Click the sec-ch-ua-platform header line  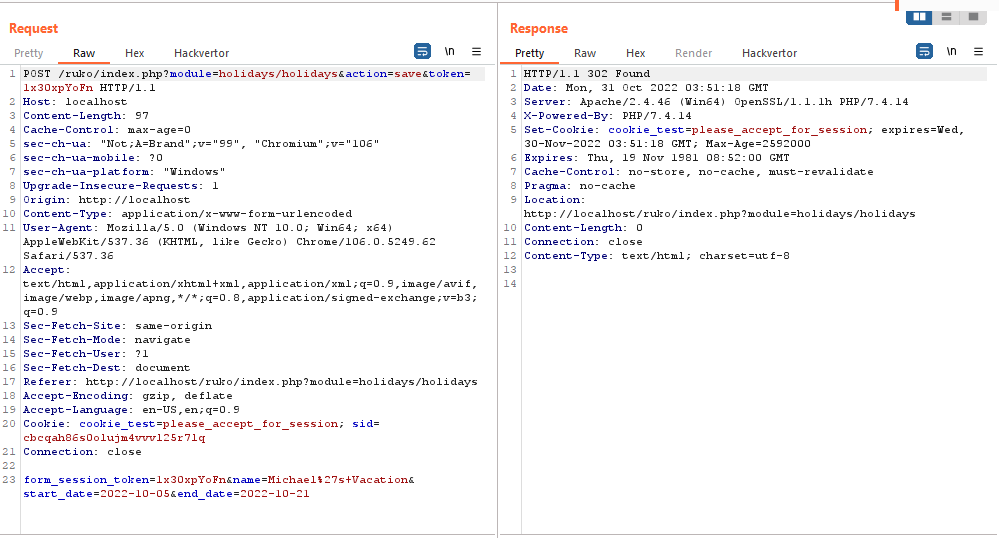click(124, 171)
